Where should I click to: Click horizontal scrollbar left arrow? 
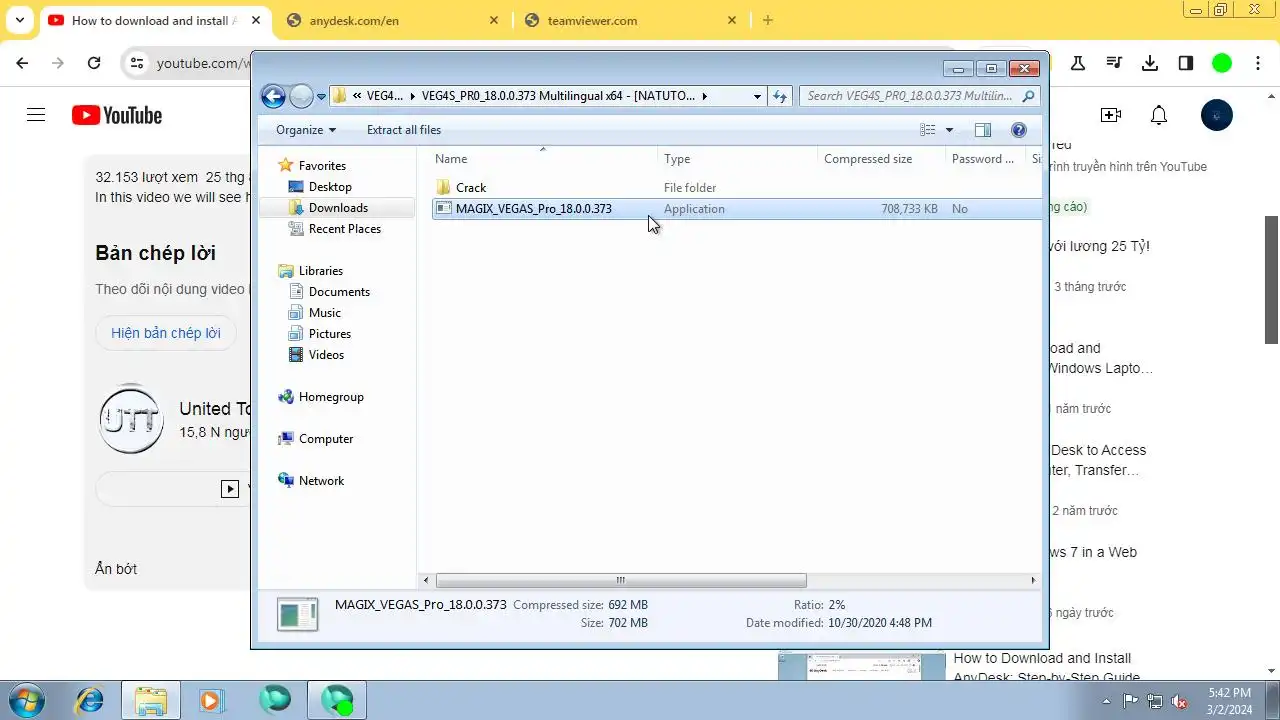(425, 580)
